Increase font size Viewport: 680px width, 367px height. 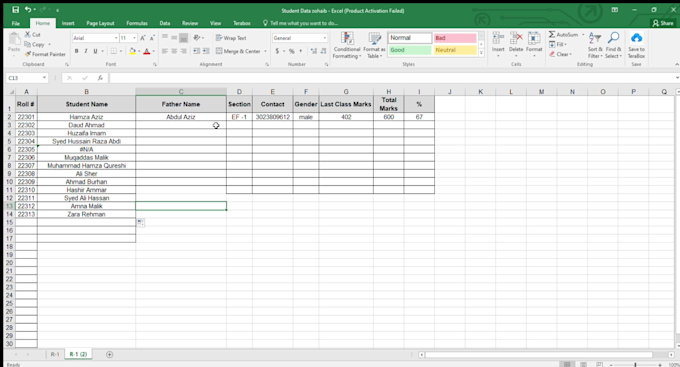143,38
